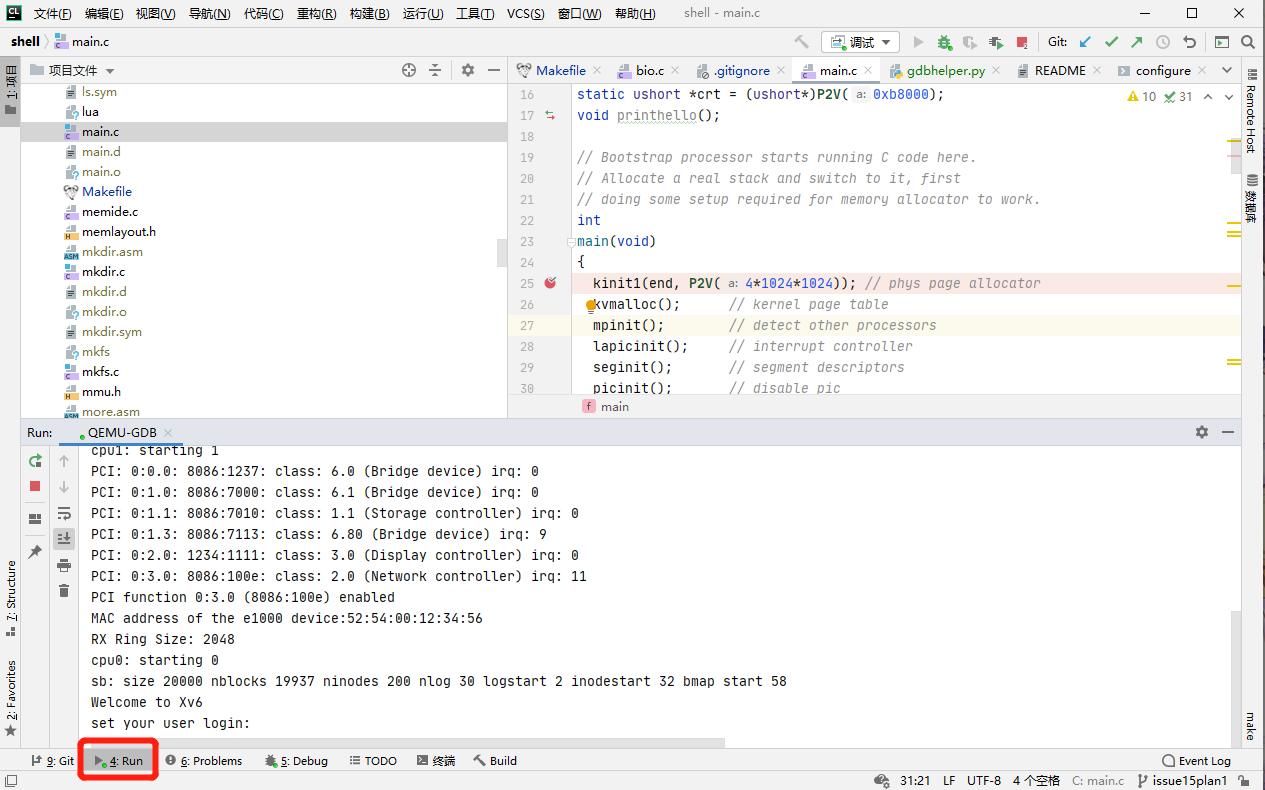The height and width of the screenshot is (790, 1265).
Task: Click the Debug bug icon in the toolbar
Action: [x=944, y=42]
